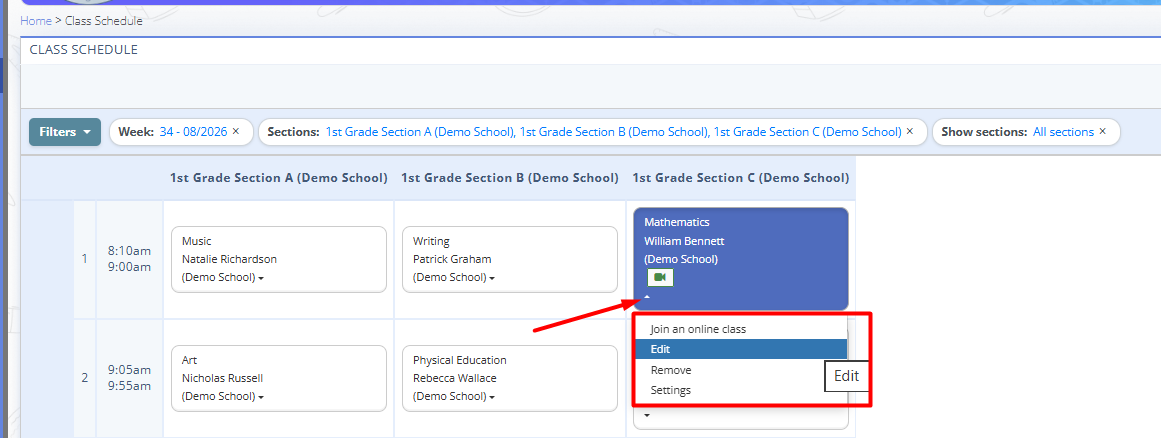Expand the Section C period 2 caret
Viewport: 1161px width, 438px height.
(647, 415)
